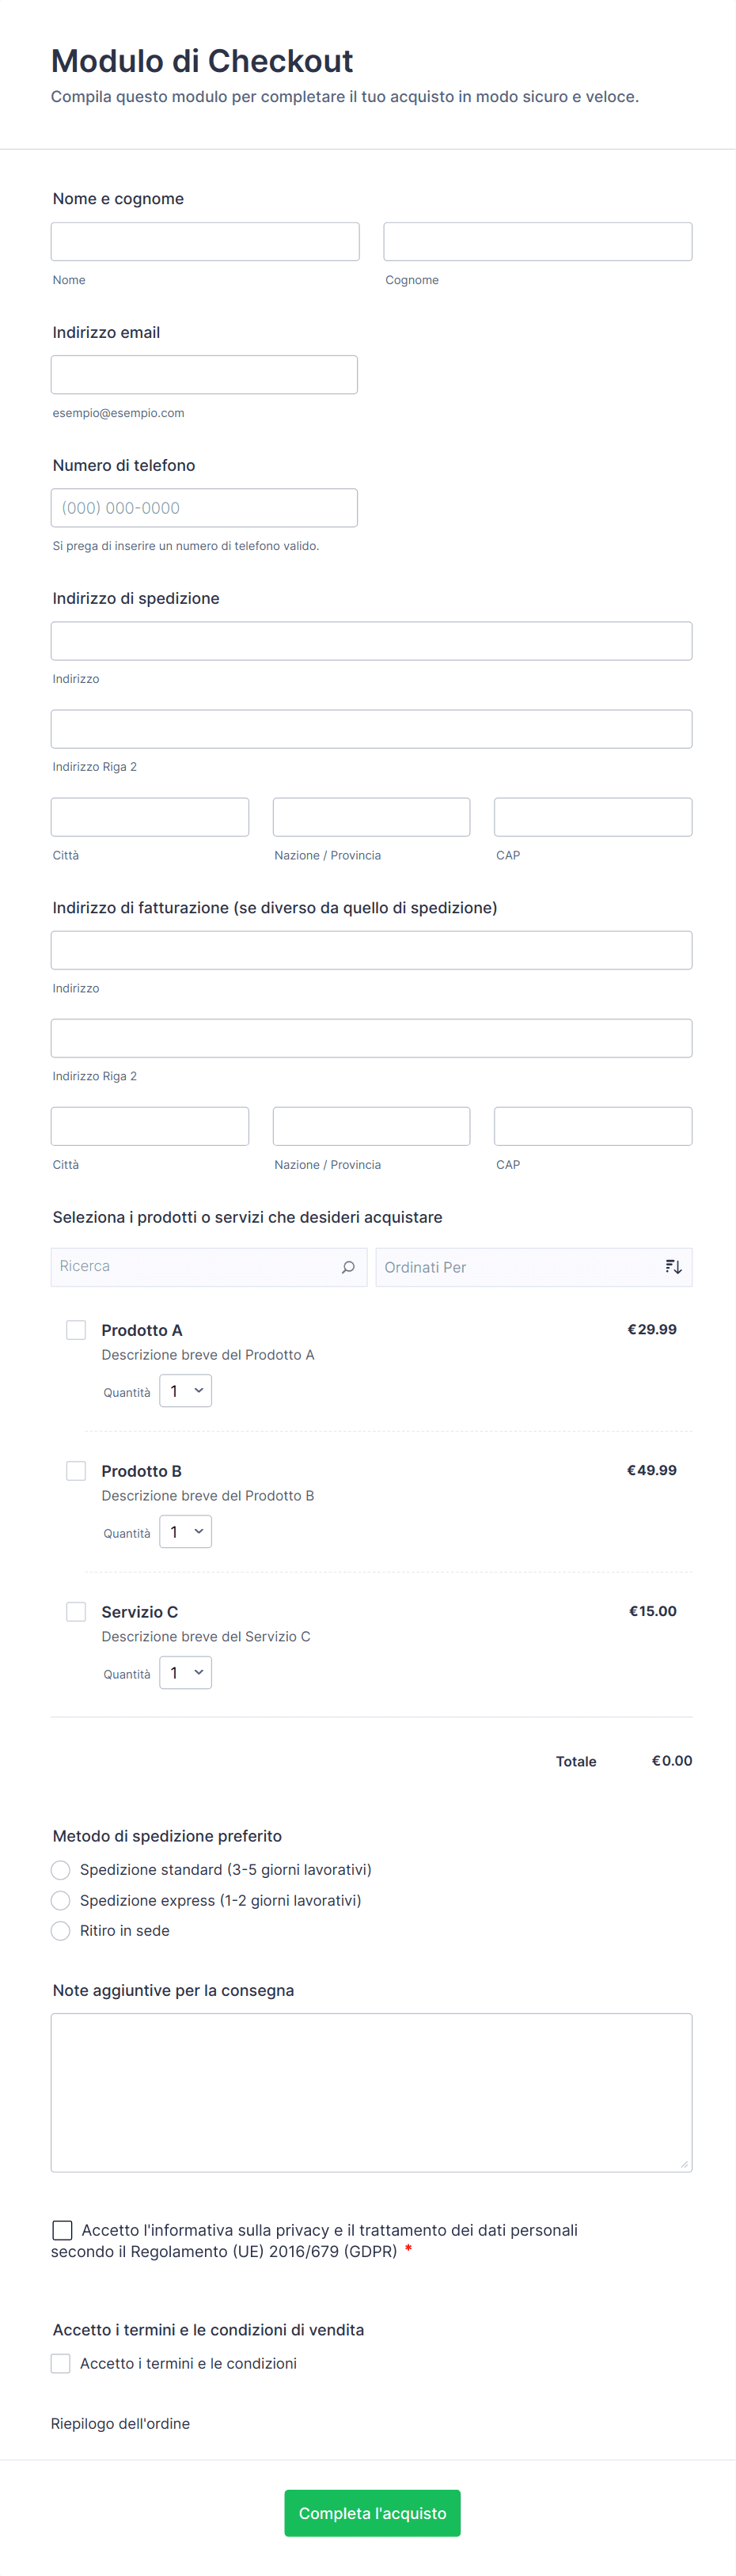Select Spedizione express radio button

point(61,1901)
